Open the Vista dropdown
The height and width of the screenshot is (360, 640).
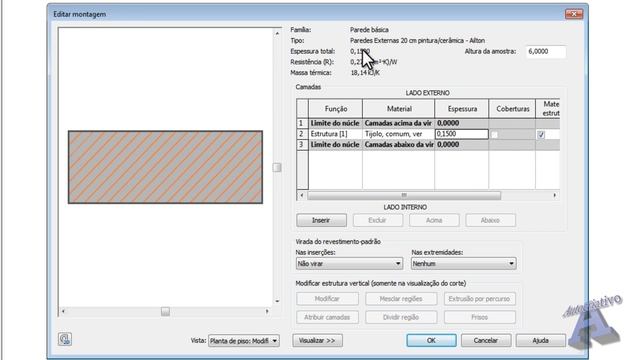tap(244, 341)
